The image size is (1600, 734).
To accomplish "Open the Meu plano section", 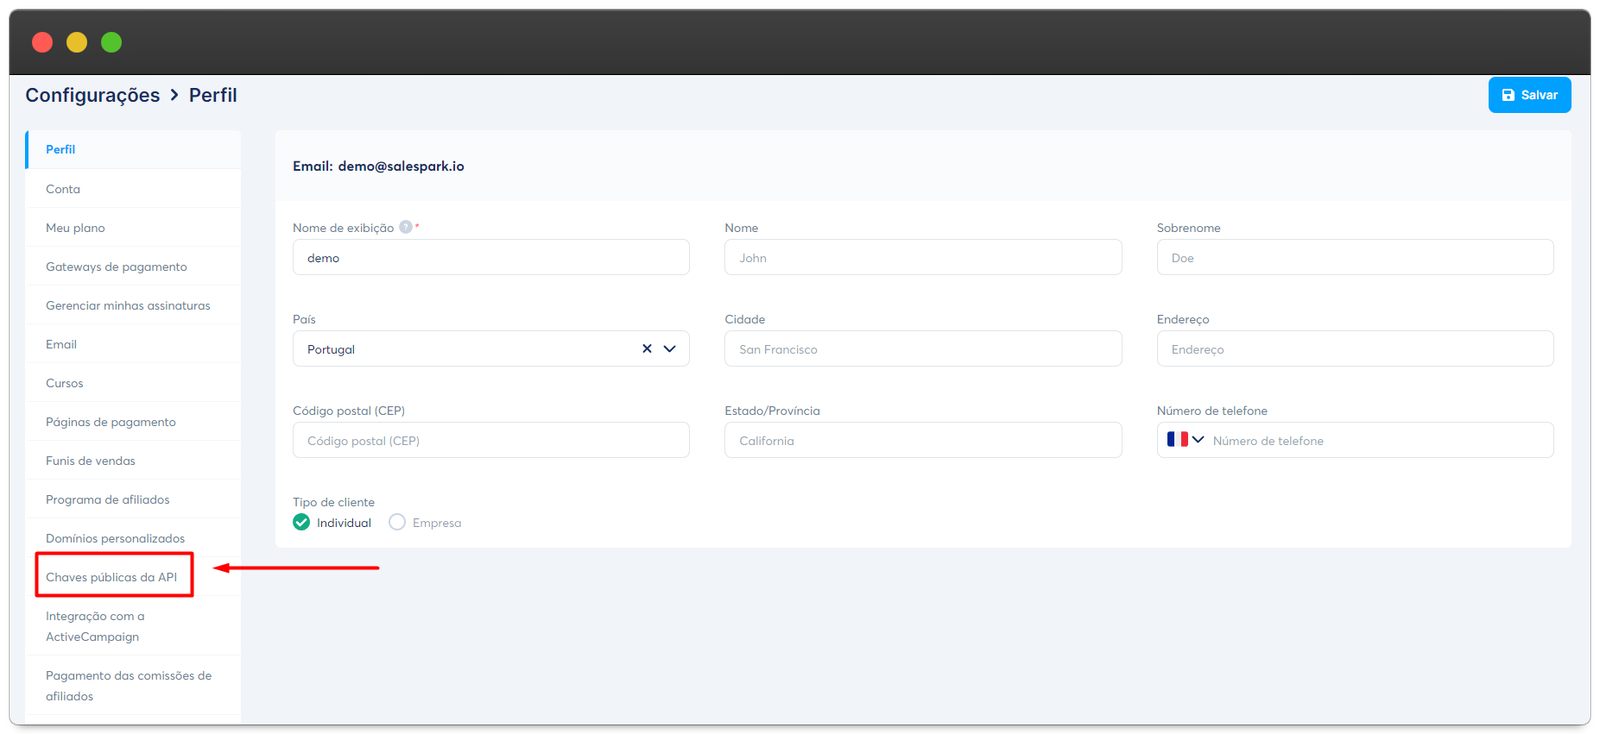I will (x=75, y=228).
